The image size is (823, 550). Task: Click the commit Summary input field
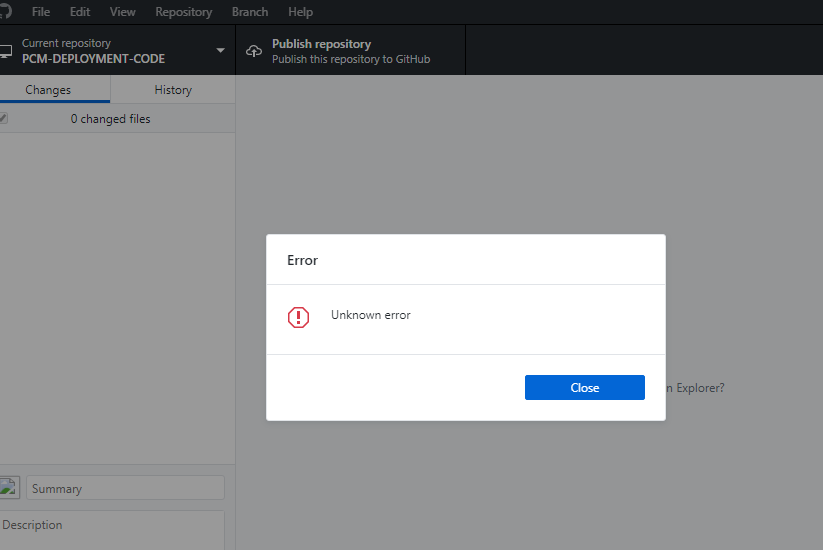[125, 488]
